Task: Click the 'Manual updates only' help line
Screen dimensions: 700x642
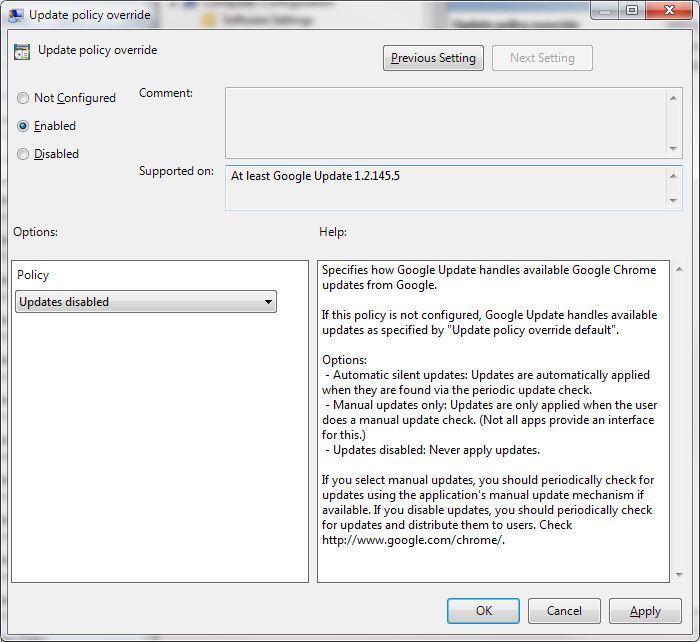Action: point(489,420)
